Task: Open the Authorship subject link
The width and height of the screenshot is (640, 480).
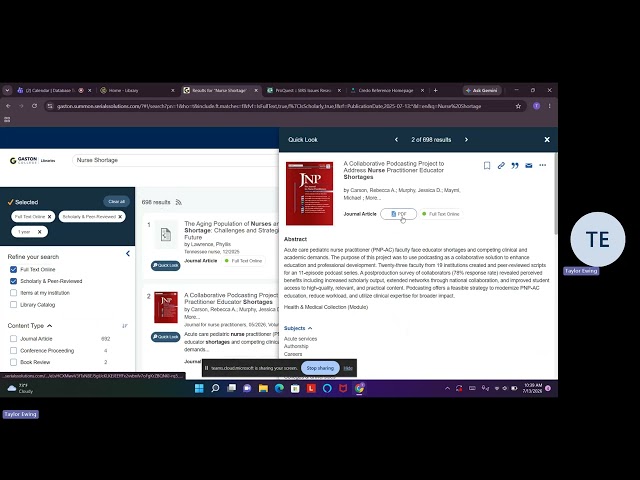Action: tap(296, 346)
